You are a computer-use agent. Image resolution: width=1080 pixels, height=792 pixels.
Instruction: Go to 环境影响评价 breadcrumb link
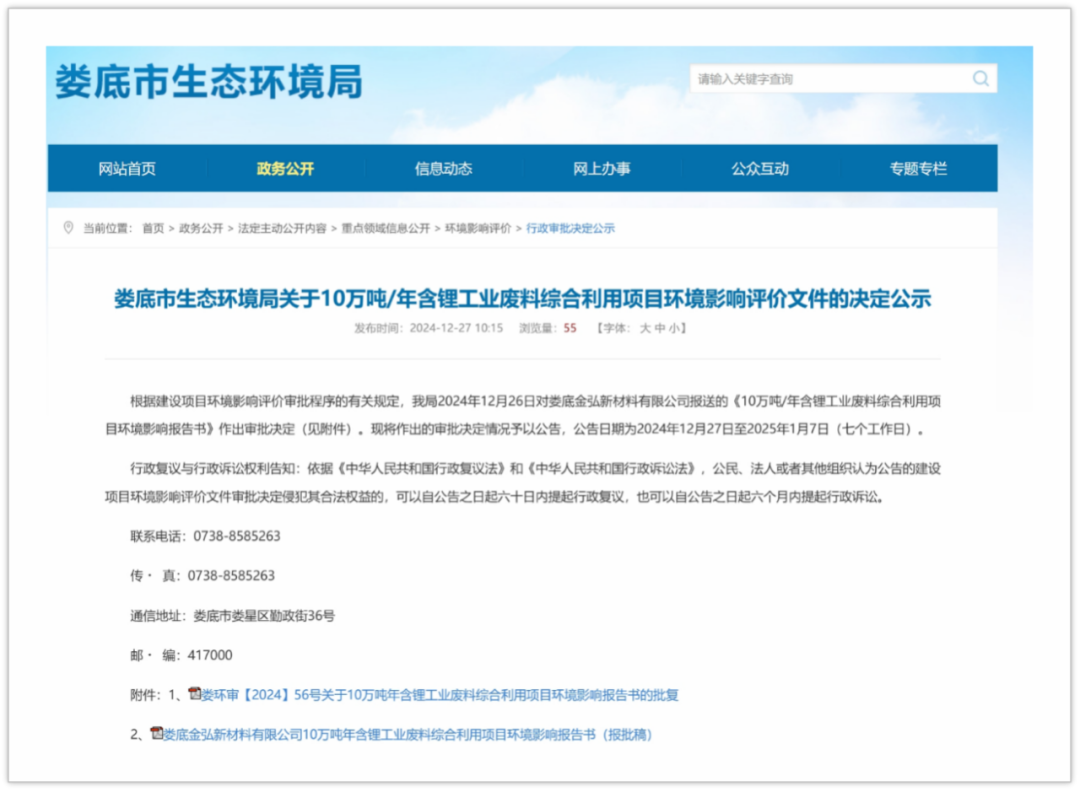[478, 229]
